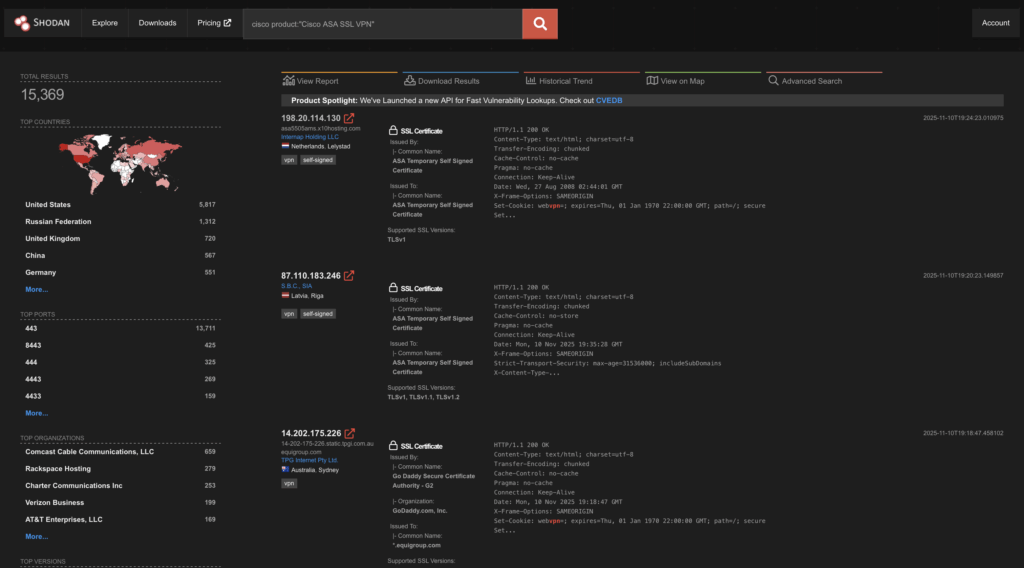Click inside the search query field
Viewport: 1024px width, 568px height.
coord(380,23)
